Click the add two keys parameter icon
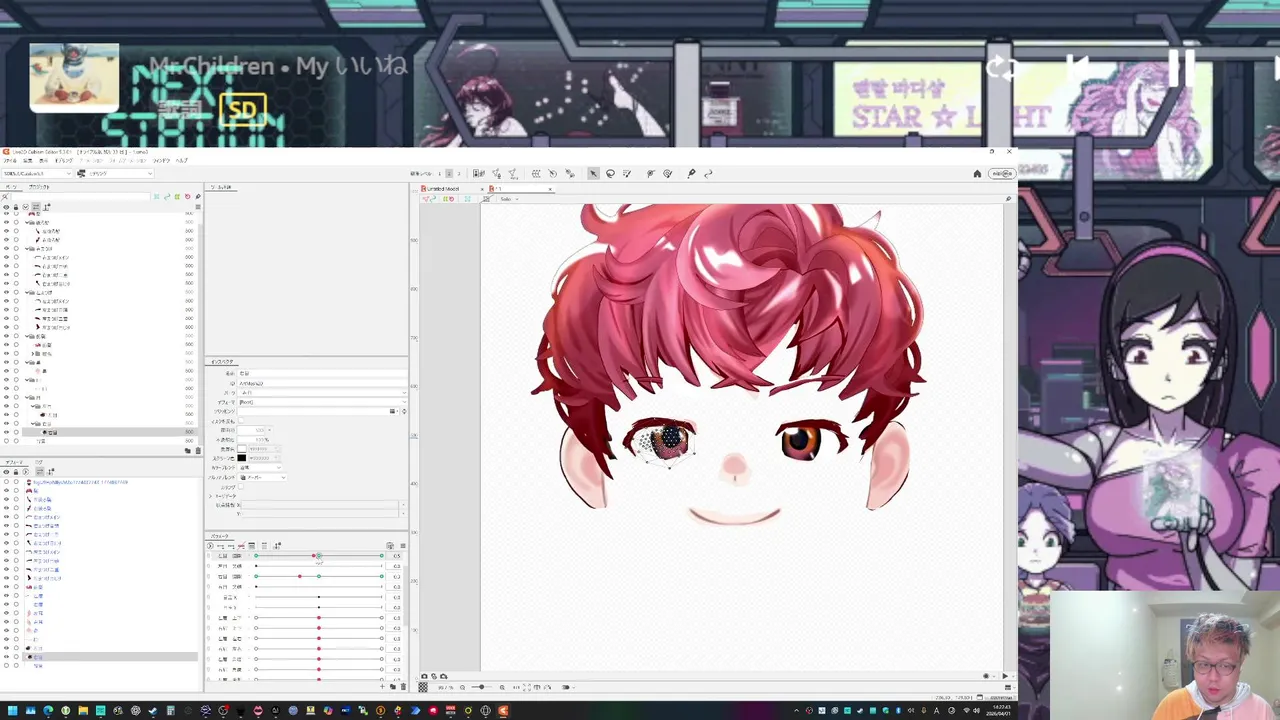The height and width of the screenshot is (720, 1280). pyautogui.click(x=220, y=546)
